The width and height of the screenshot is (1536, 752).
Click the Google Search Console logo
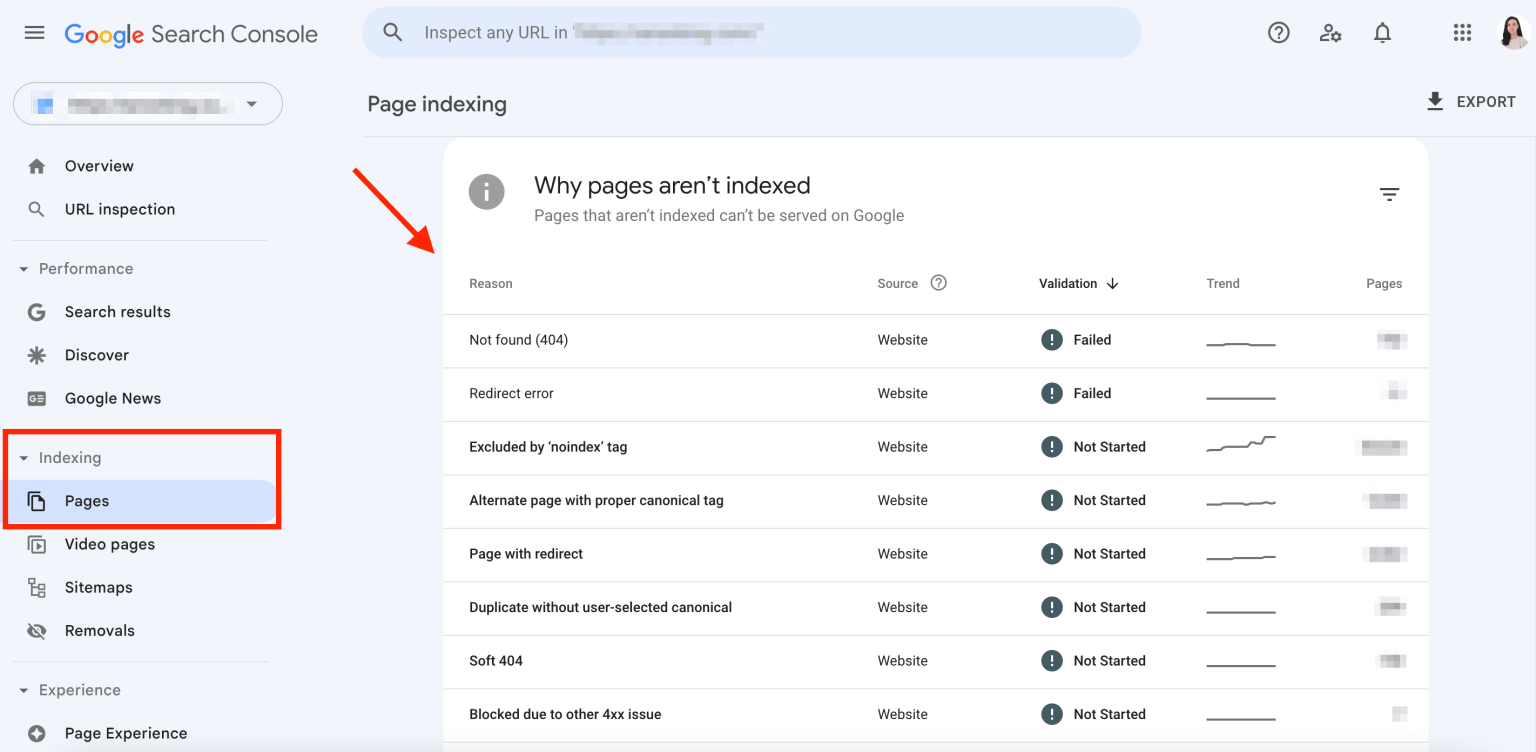point(191,34)
